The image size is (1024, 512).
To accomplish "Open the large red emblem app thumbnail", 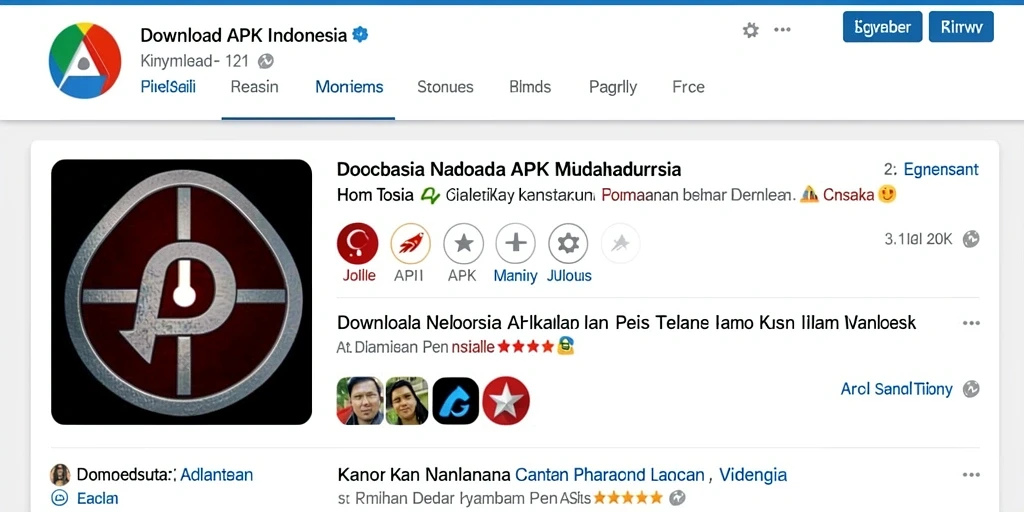I will point(182,292).
